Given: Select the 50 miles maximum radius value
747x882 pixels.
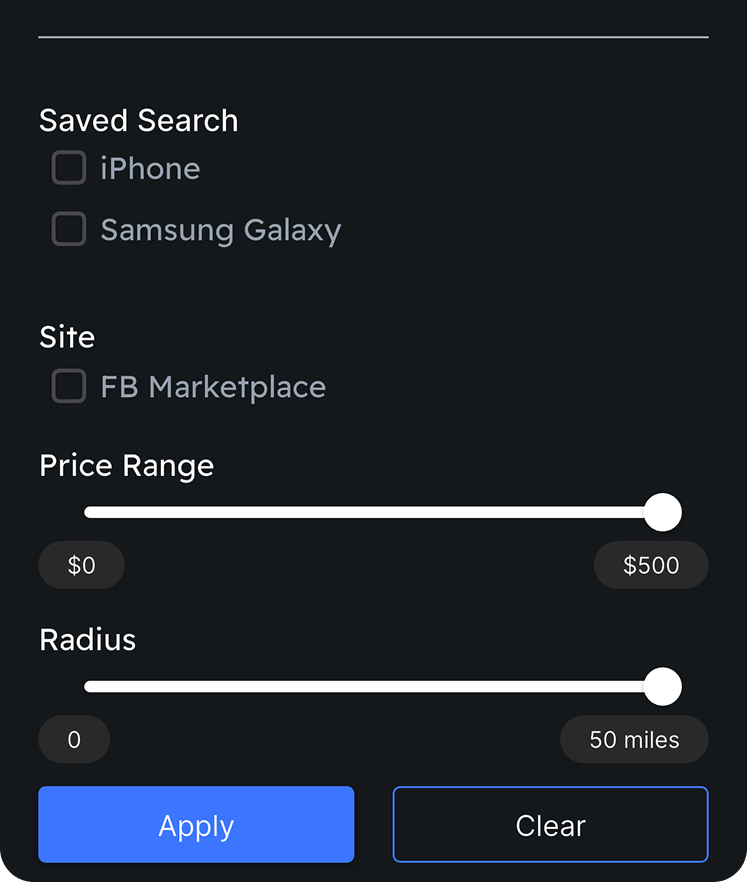Looking at the screenshot, I should [634, 740].
